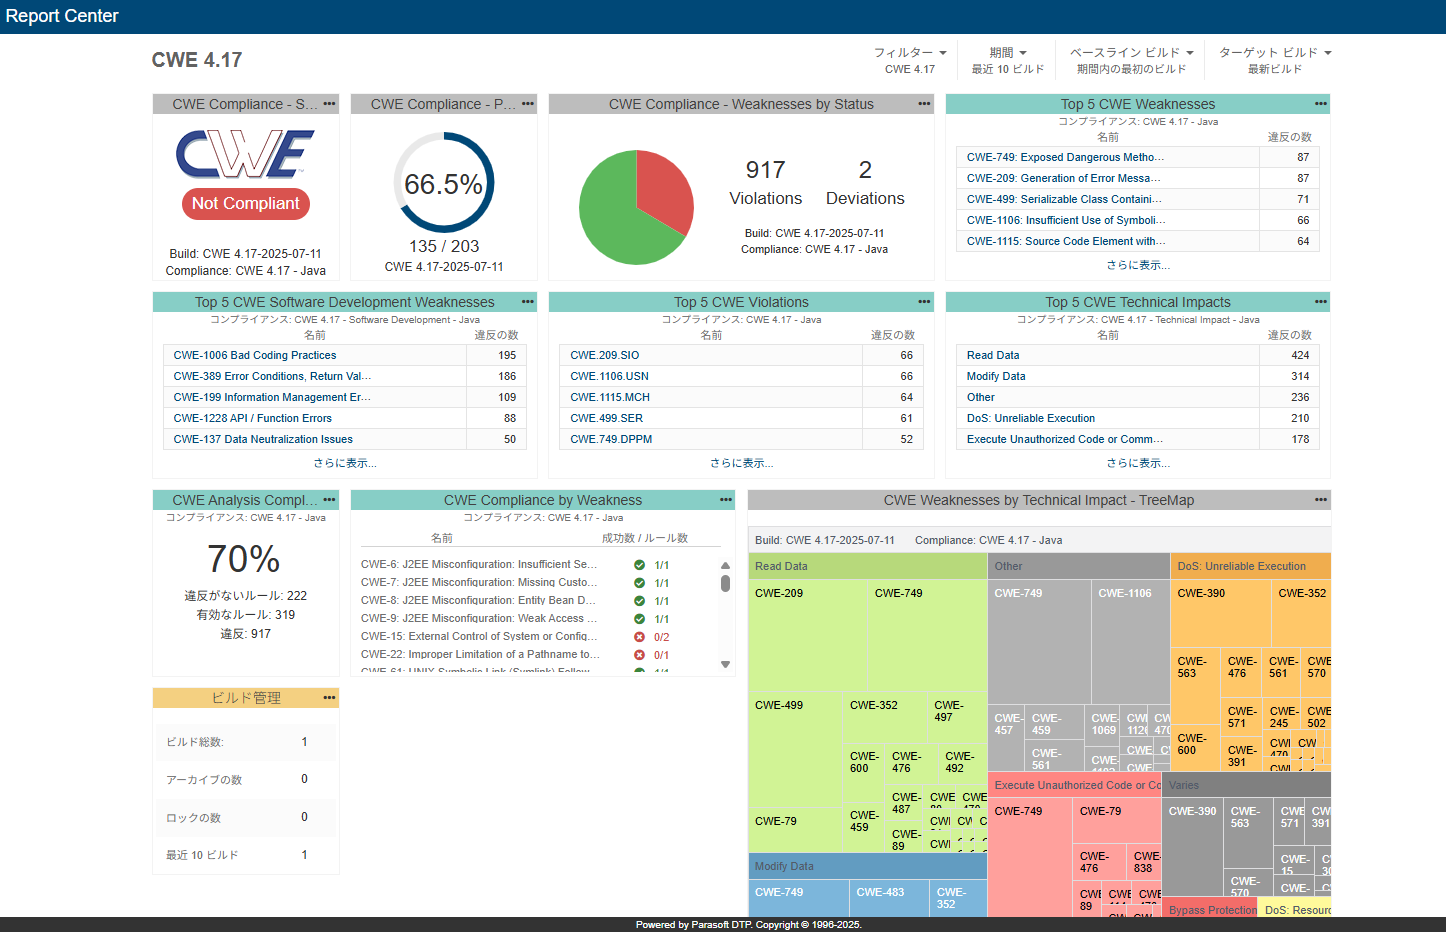Open ellipsis menu on ビルド管理 widget
This screenshot has height=932, width=1446.
(x=329, y=698)
